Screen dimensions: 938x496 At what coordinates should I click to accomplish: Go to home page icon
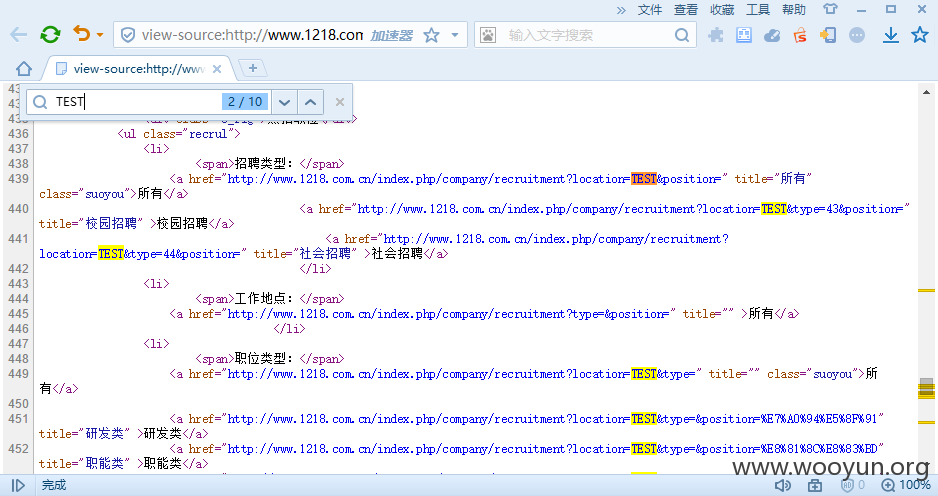24,69
